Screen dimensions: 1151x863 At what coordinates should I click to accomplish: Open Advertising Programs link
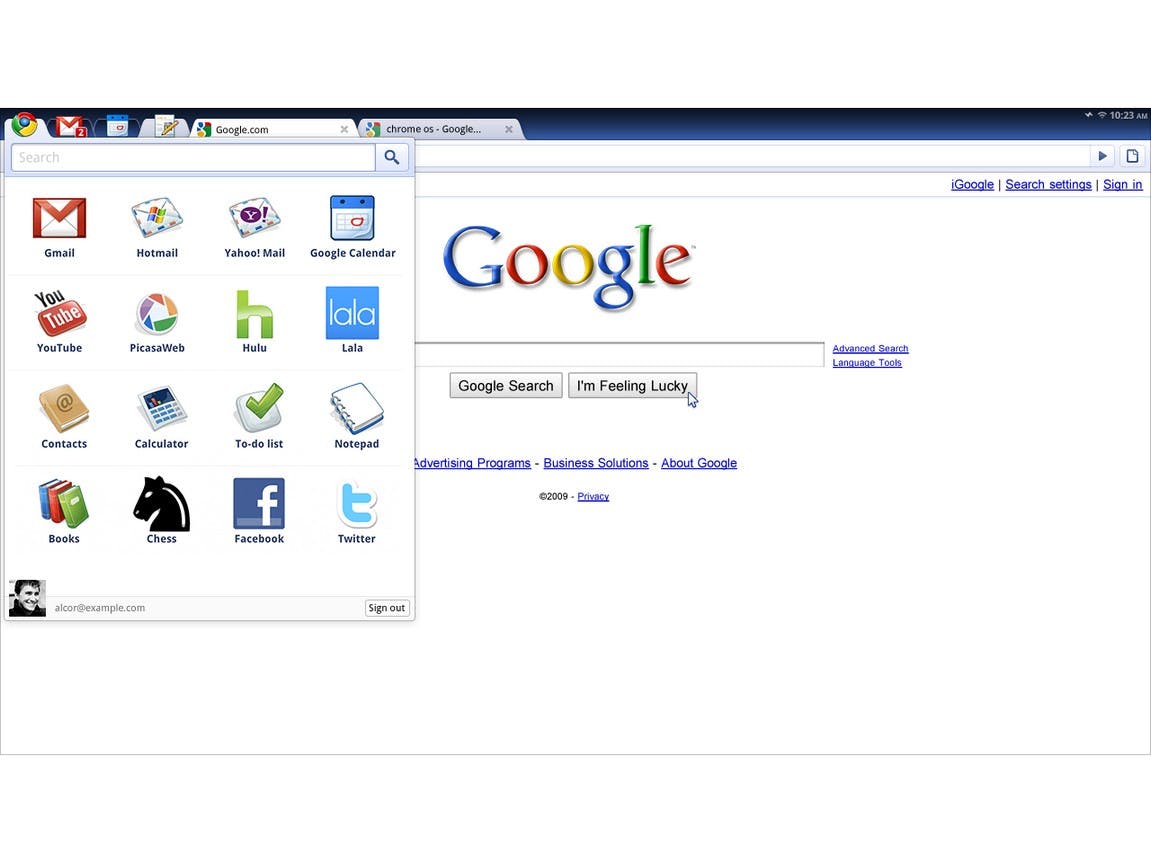tap(471, 463)
